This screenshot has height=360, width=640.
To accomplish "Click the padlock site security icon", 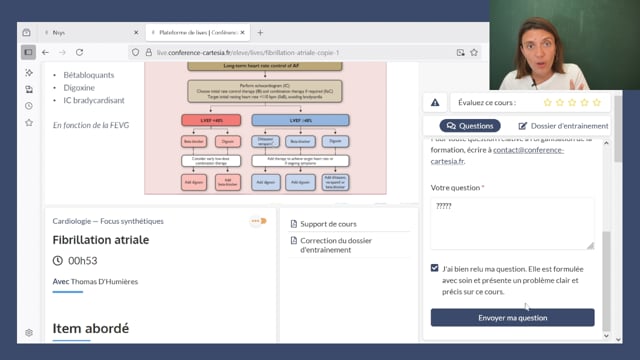I will coord(149,52).
